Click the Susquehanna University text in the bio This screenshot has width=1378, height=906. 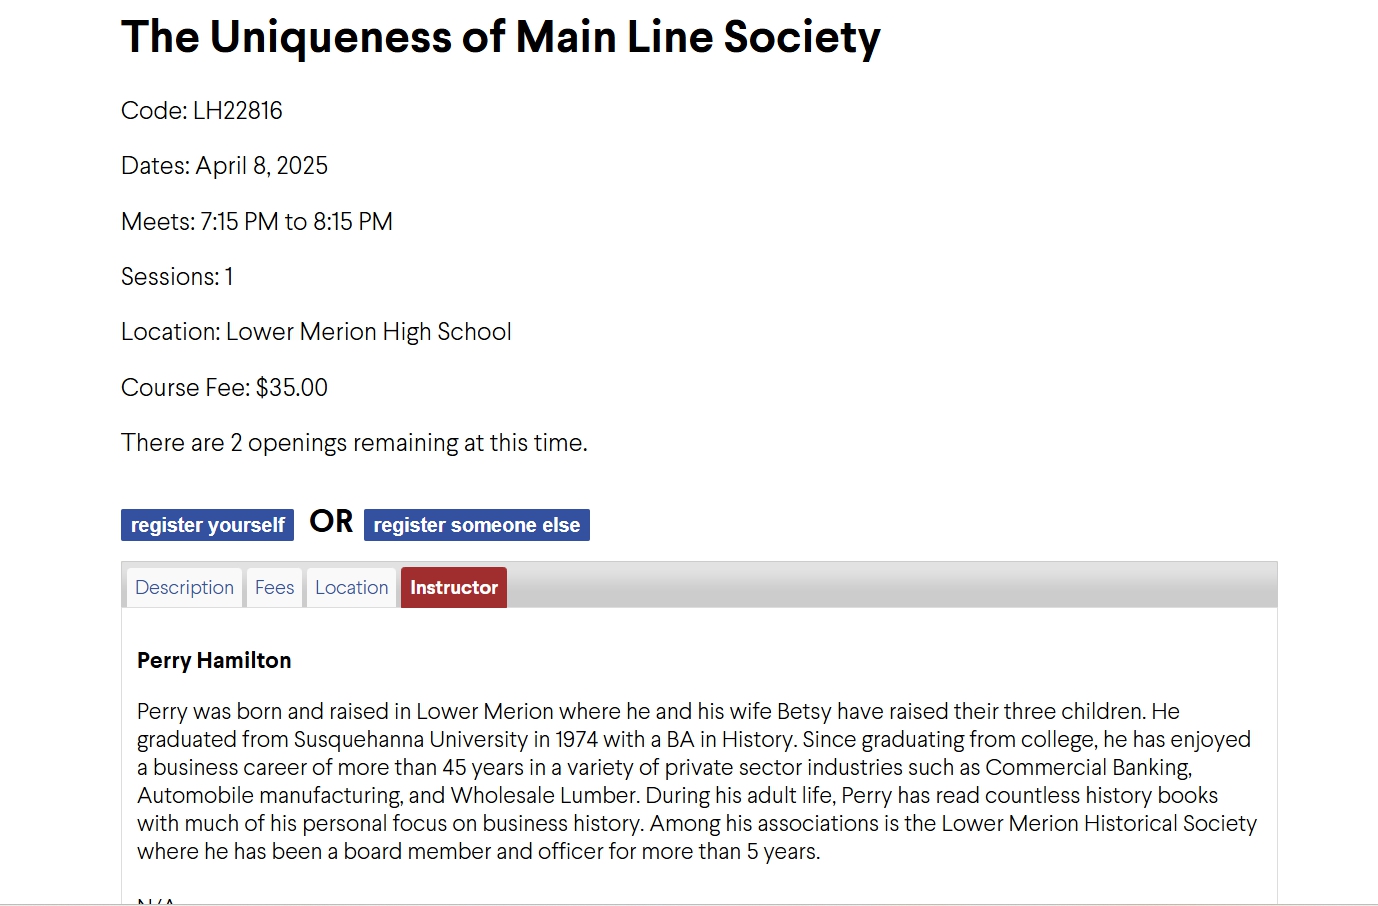pyautogui.click(x=410, y=740)
